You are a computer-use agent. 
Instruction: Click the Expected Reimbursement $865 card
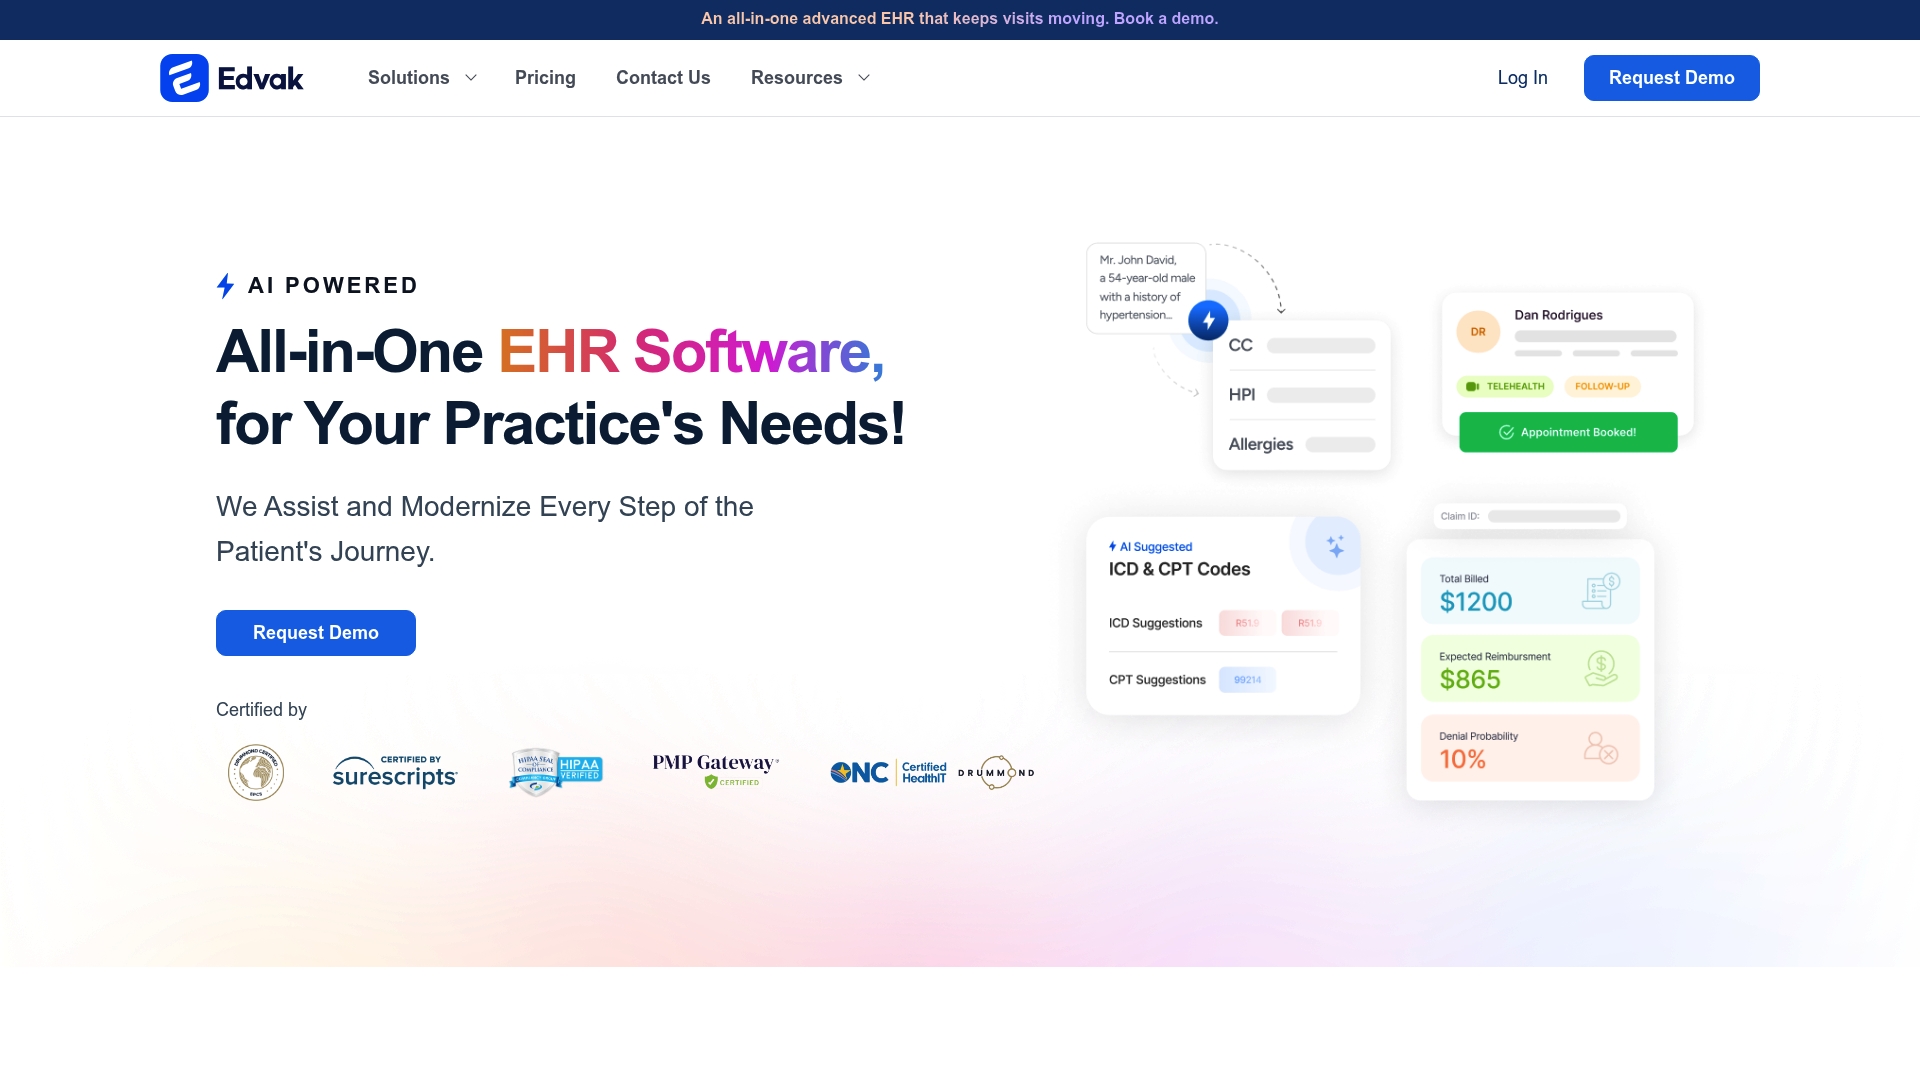point(1530,668)
